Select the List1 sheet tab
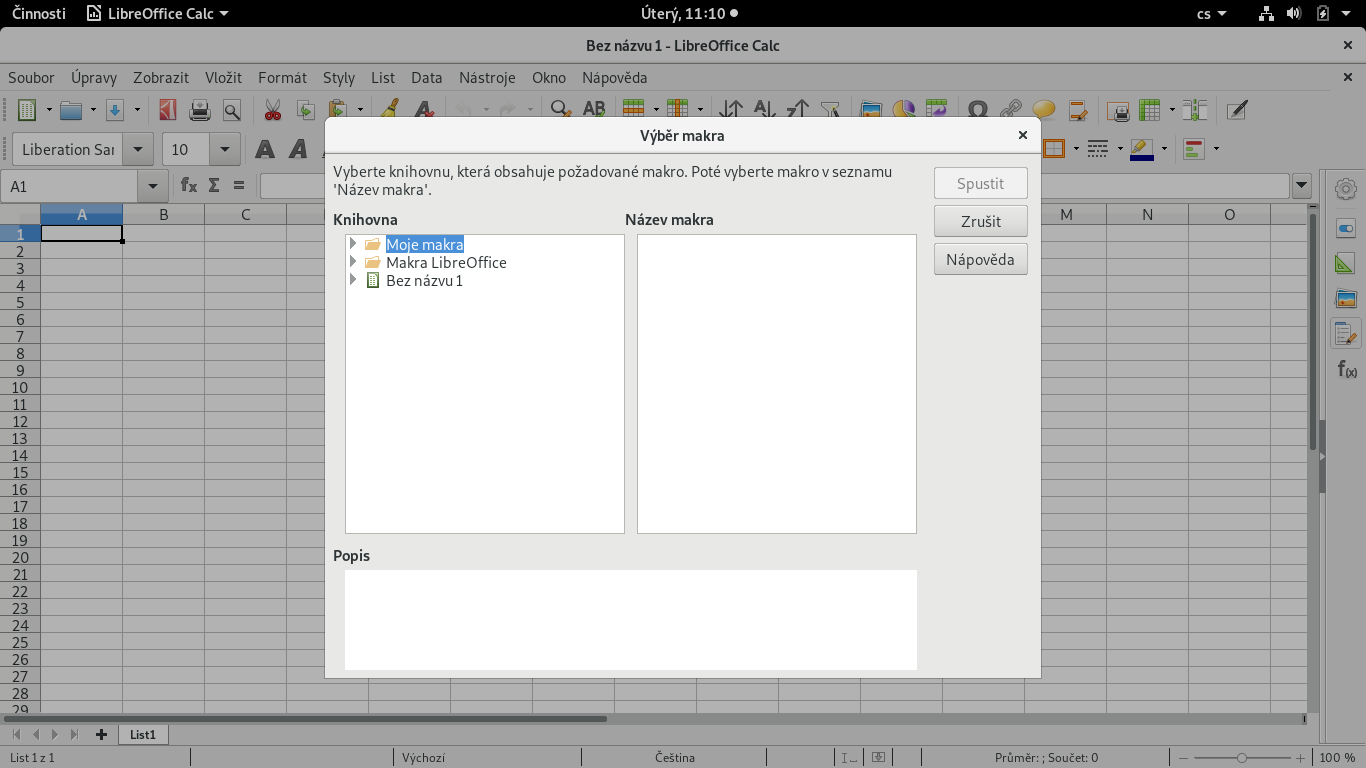This screenshot has height=768, width=1366. 143,734
